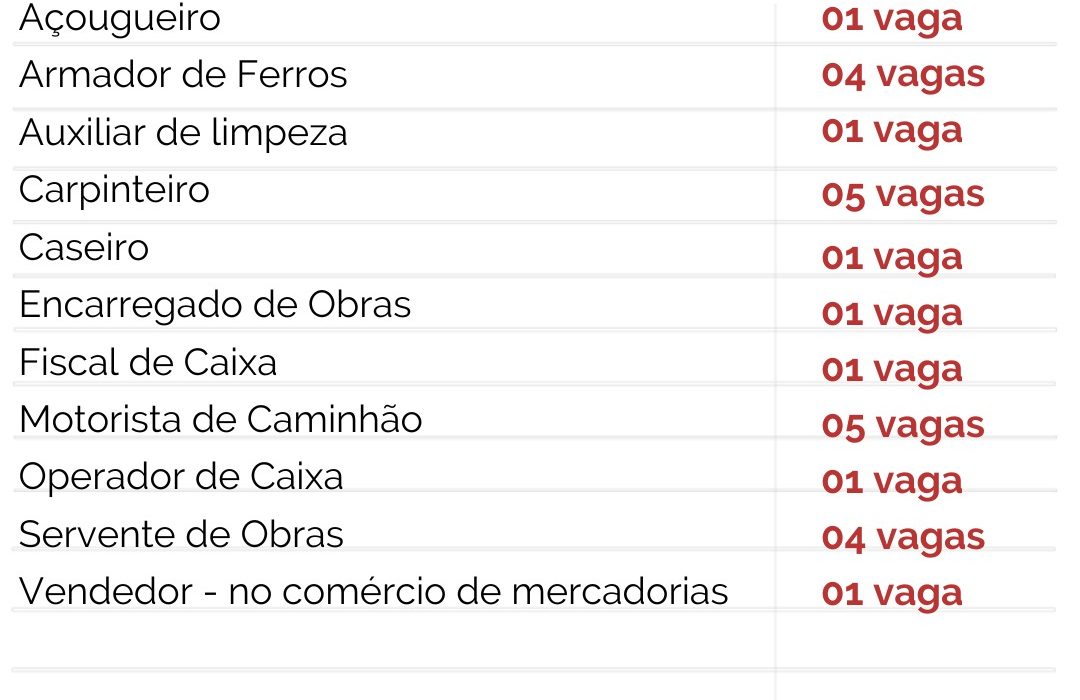
Task: Click the 04 vagas count for Armador de Ferros
Action: point(903,74)
